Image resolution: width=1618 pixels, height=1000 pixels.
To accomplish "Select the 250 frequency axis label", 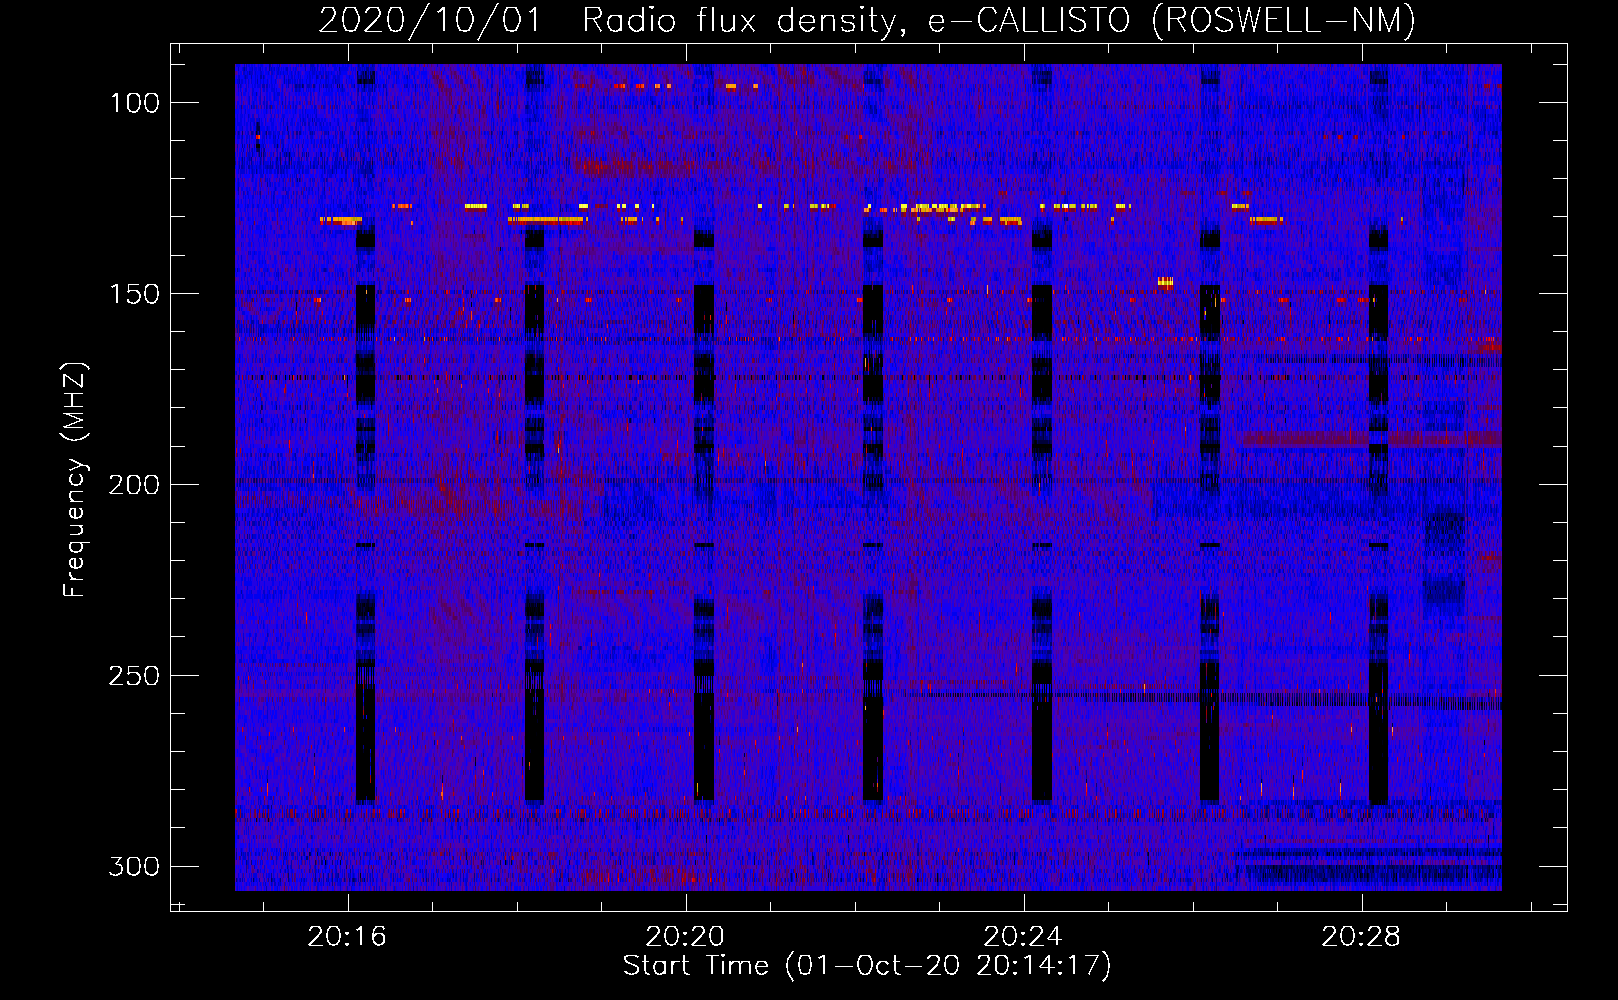I will click(134, 676).
